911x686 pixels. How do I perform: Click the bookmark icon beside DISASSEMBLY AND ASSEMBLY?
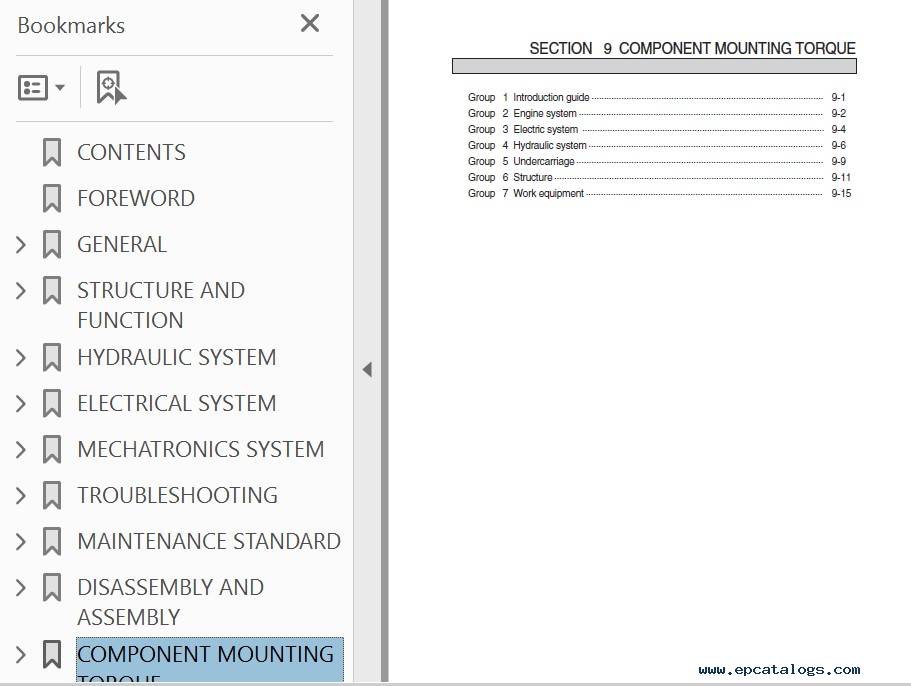(x=52, y=587)
